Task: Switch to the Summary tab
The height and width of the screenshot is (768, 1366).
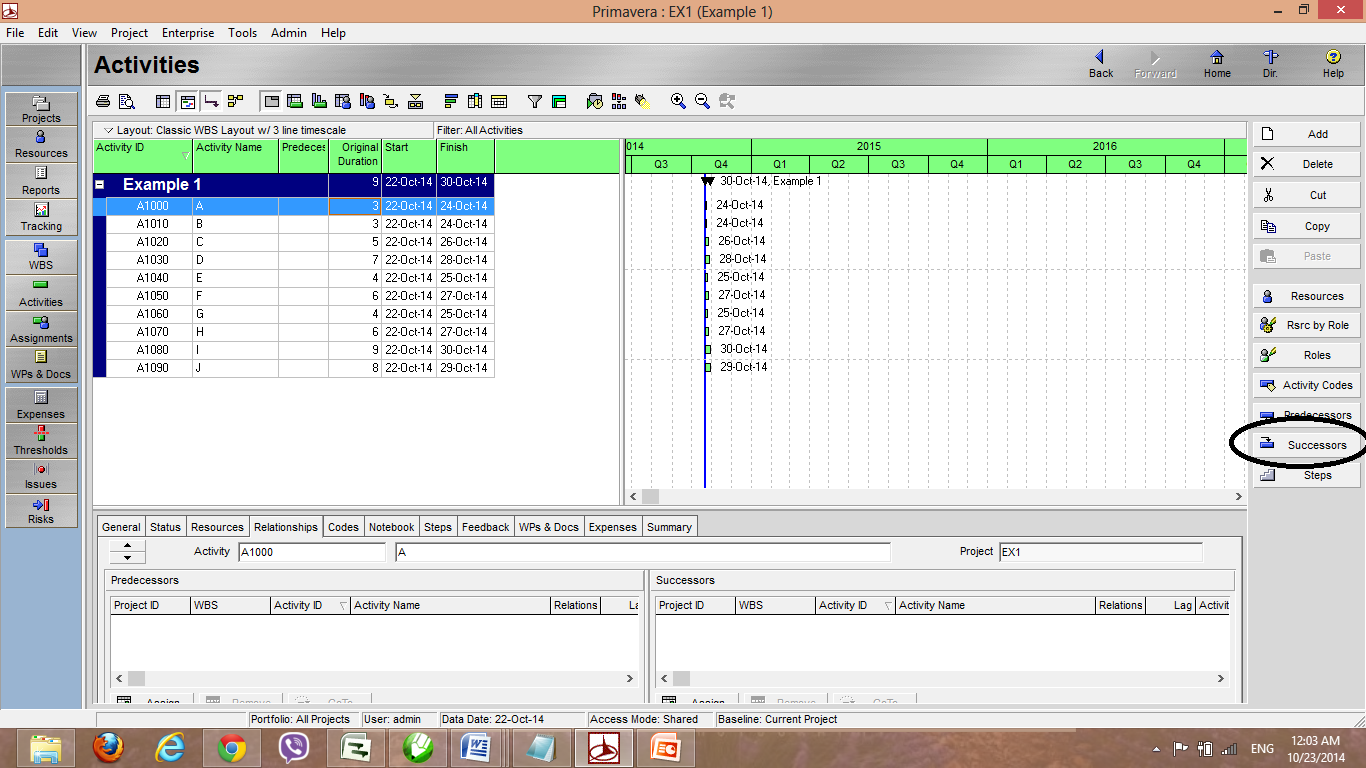Action: point(669,527)
